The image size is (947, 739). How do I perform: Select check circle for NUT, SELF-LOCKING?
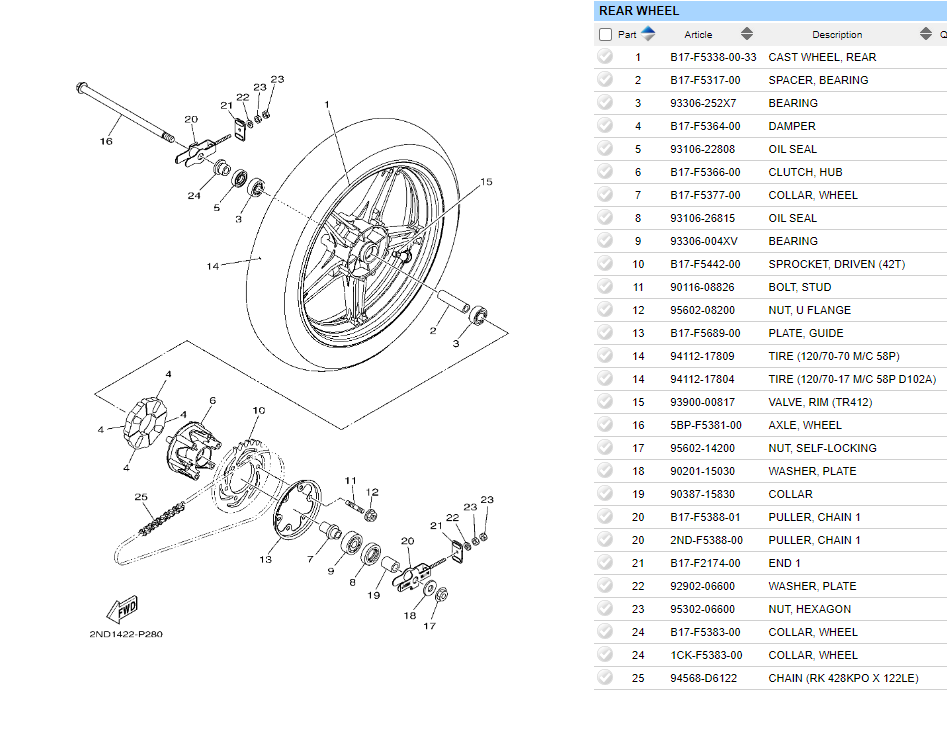coord(605,447)
